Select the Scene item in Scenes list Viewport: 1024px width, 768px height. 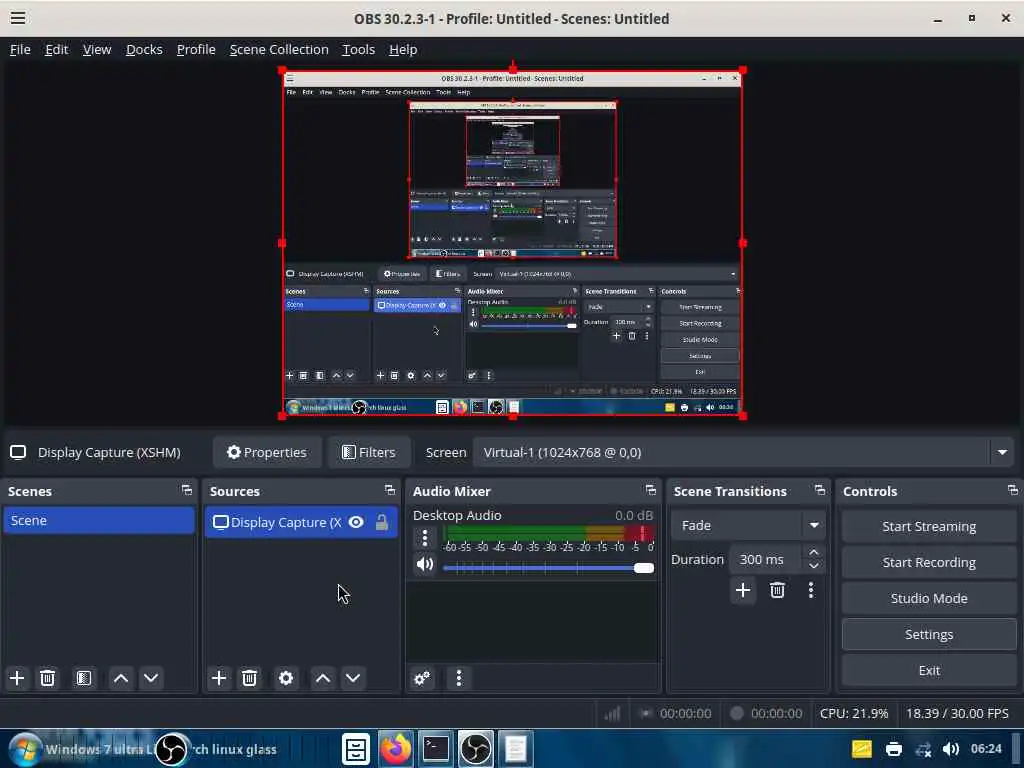(x=99, y=520)
